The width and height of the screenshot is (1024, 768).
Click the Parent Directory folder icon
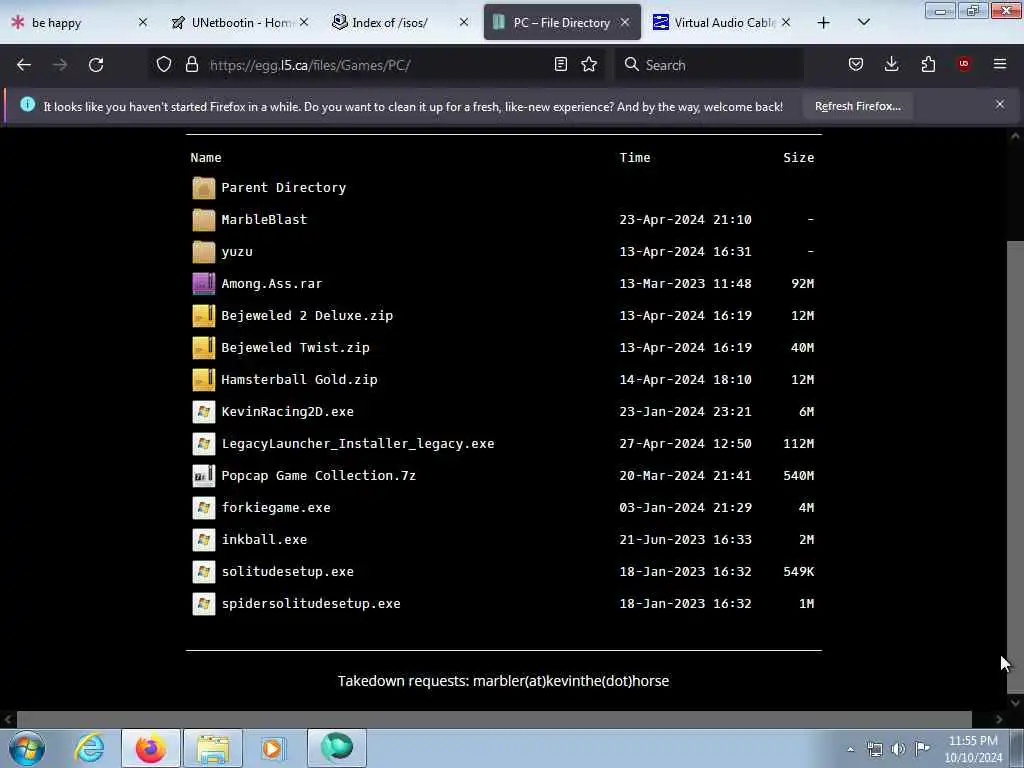204,187
